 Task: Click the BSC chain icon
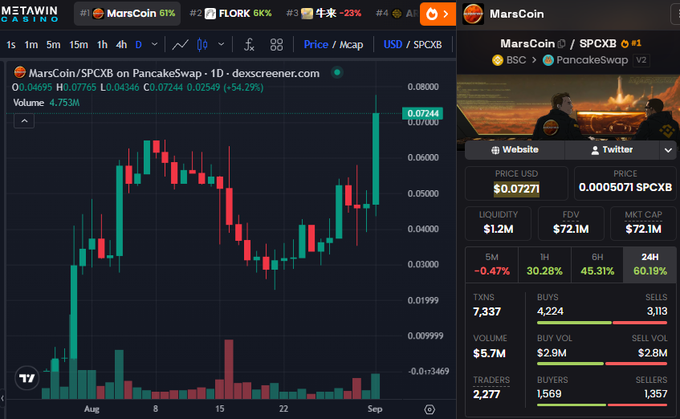click(x=497, y=60)
